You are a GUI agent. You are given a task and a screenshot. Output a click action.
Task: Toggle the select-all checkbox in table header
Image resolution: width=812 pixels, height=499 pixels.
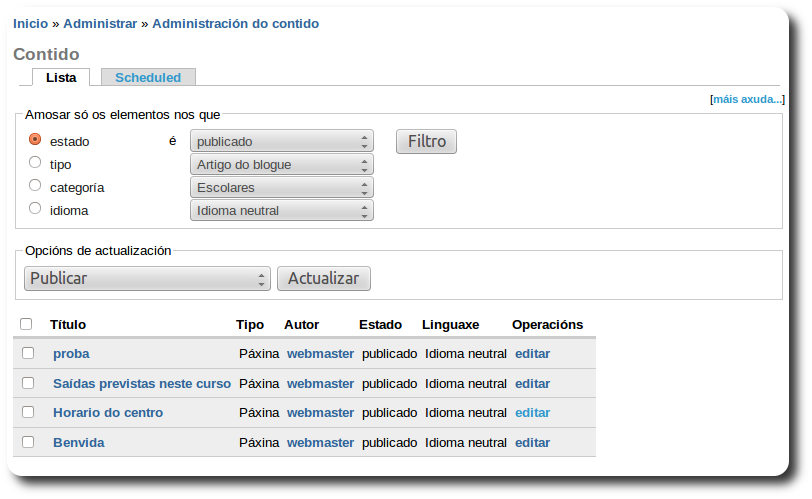tap(26, 324)
